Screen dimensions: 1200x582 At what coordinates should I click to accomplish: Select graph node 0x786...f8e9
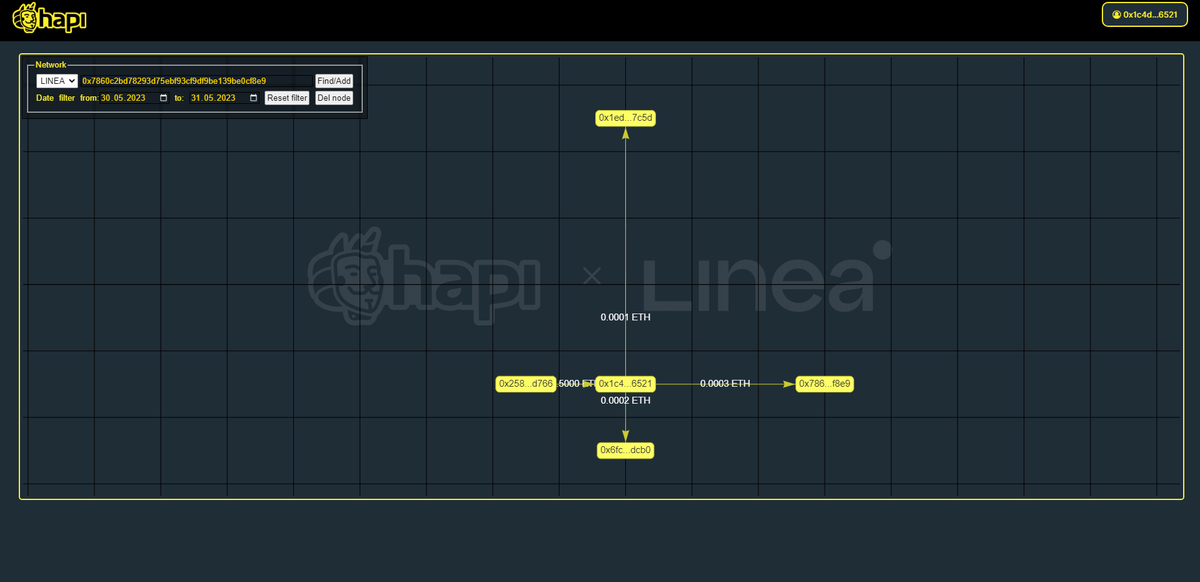click(x=825, y=384)
